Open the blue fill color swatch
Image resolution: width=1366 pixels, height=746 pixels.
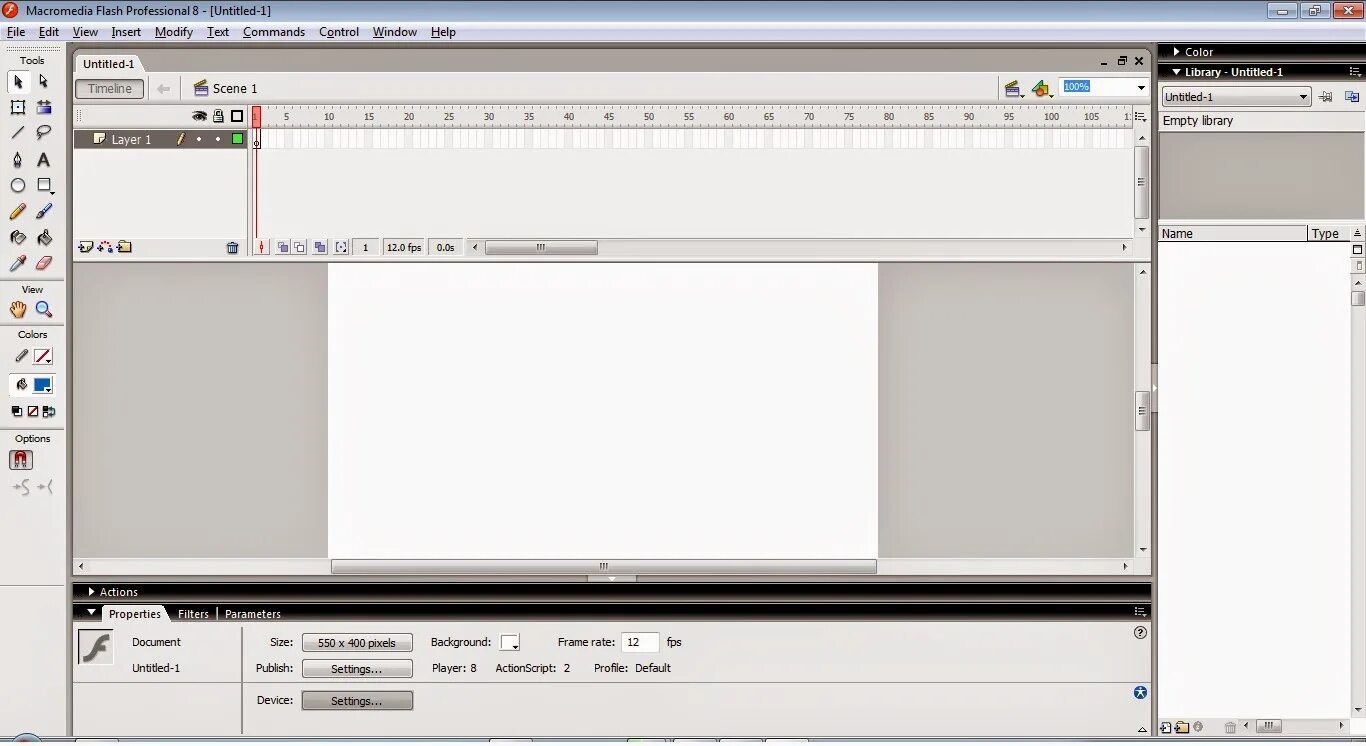coord(43,385)
